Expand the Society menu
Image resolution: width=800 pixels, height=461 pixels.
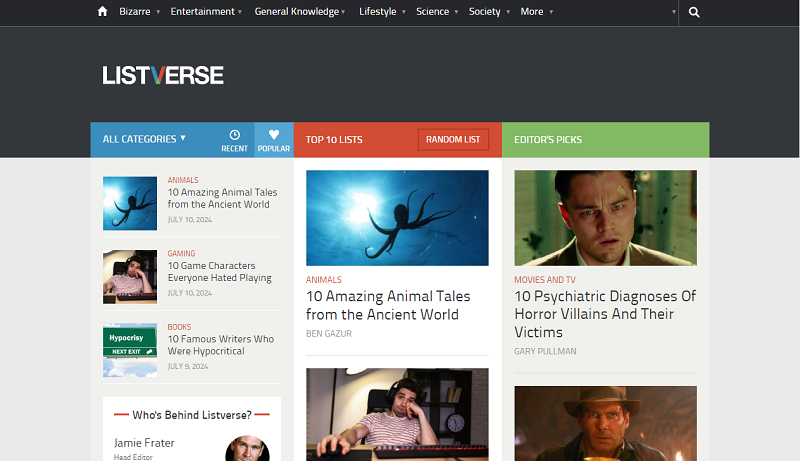(x=488, y=12)
